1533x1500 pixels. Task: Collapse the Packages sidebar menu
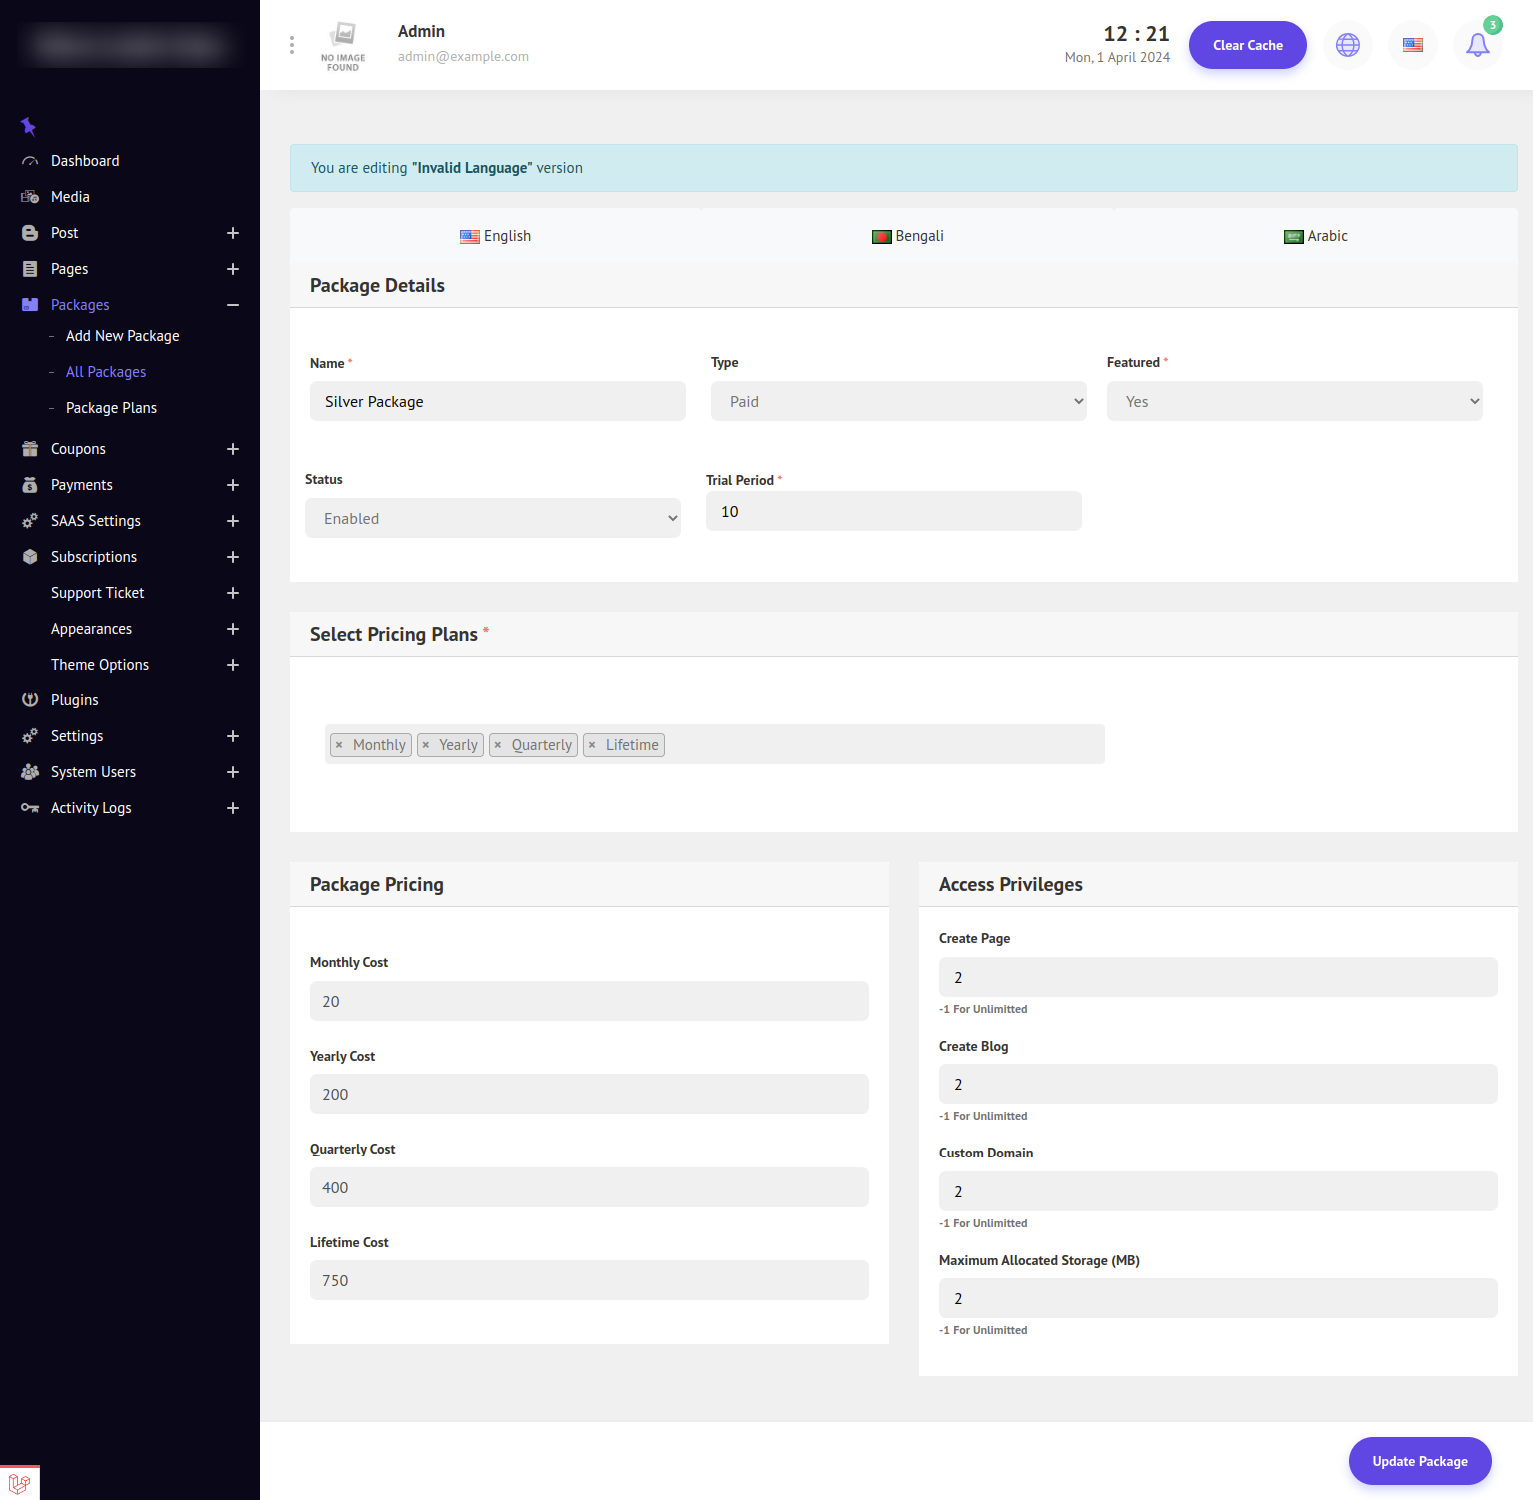[233, 305]
